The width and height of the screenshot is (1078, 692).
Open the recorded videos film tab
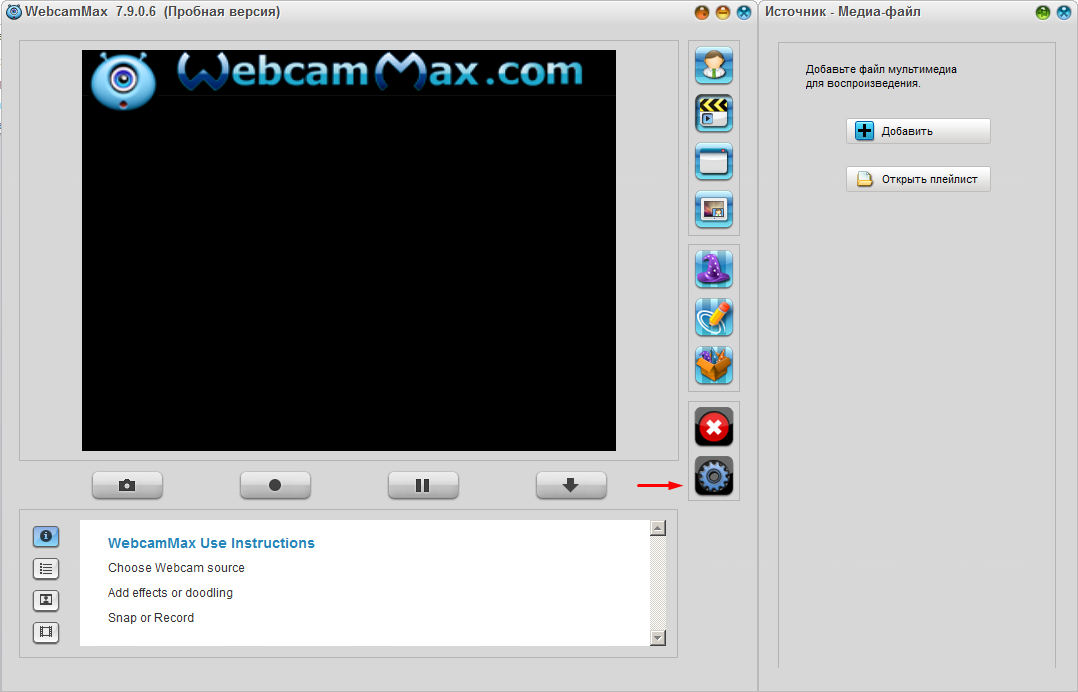point(46,632)
